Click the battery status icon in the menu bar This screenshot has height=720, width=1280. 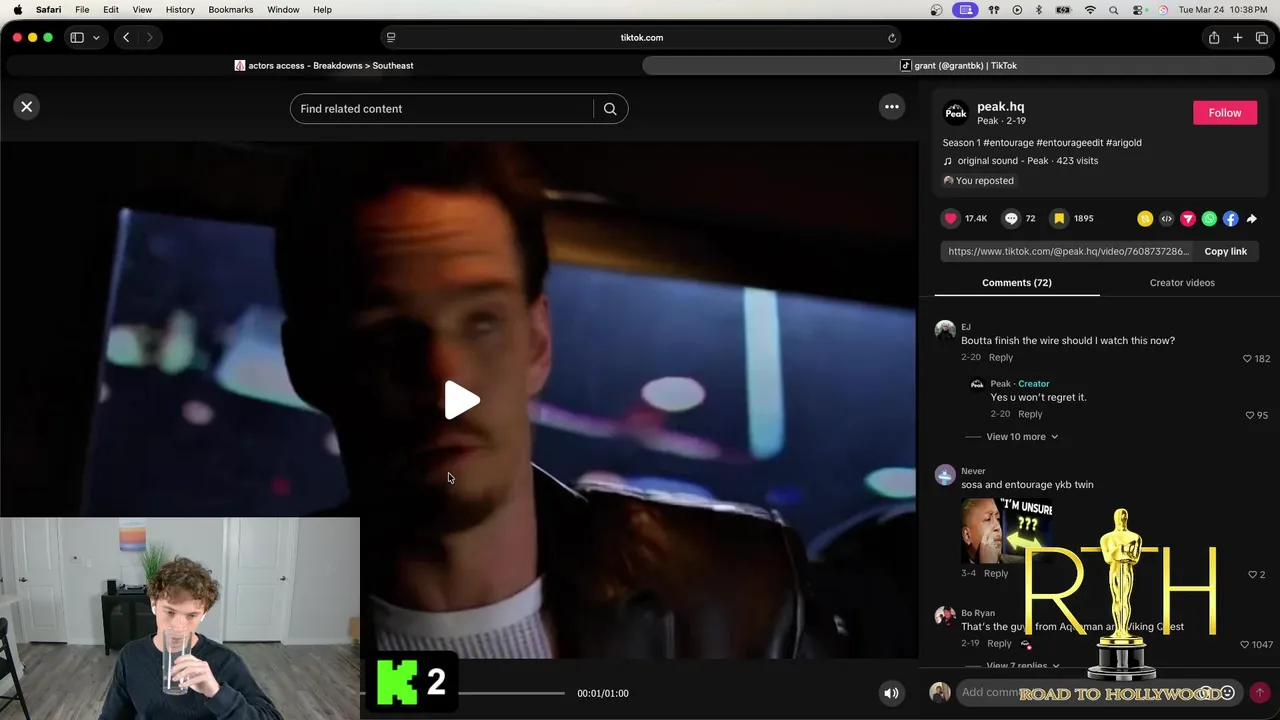[1063, 10]
